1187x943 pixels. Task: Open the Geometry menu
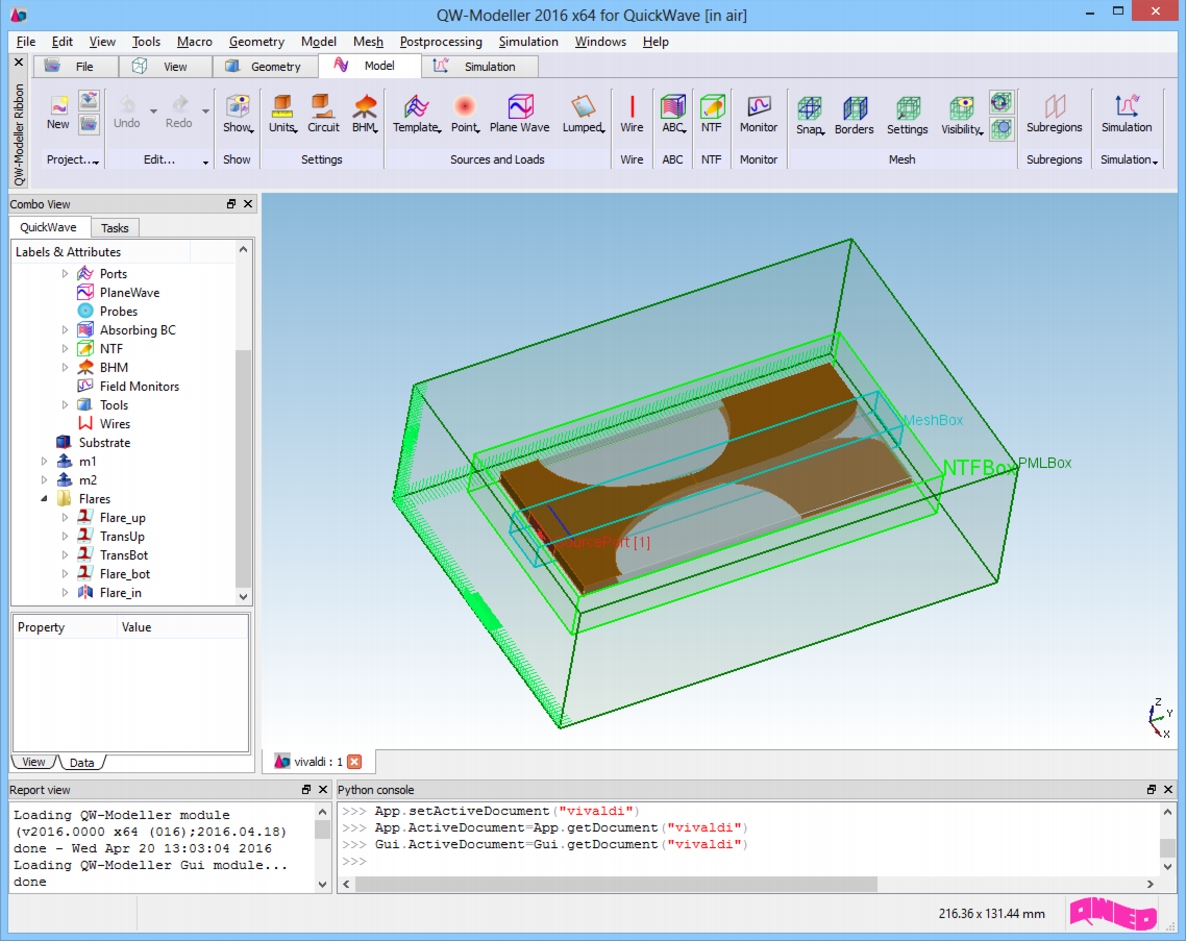click(x=257, y=42)
